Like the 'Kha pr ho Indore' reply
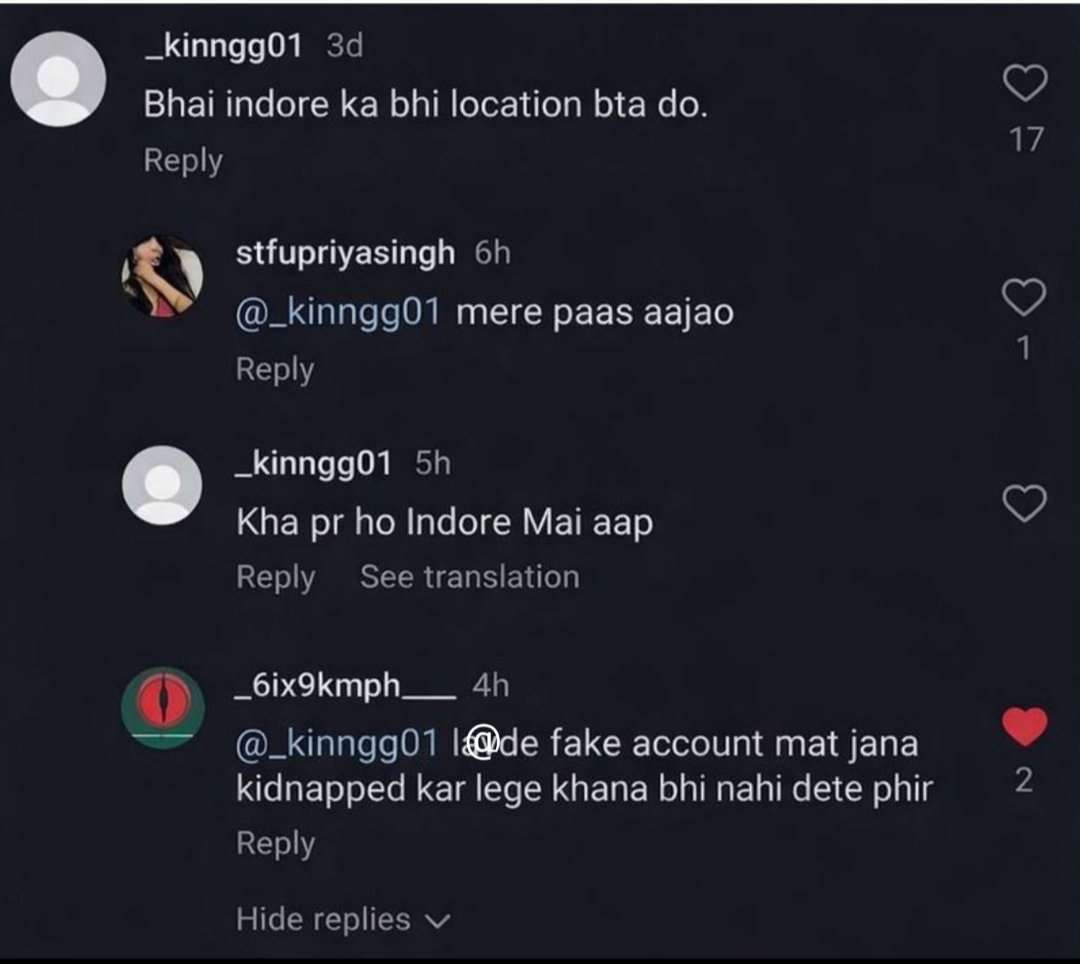 [x=1024, y=504]
